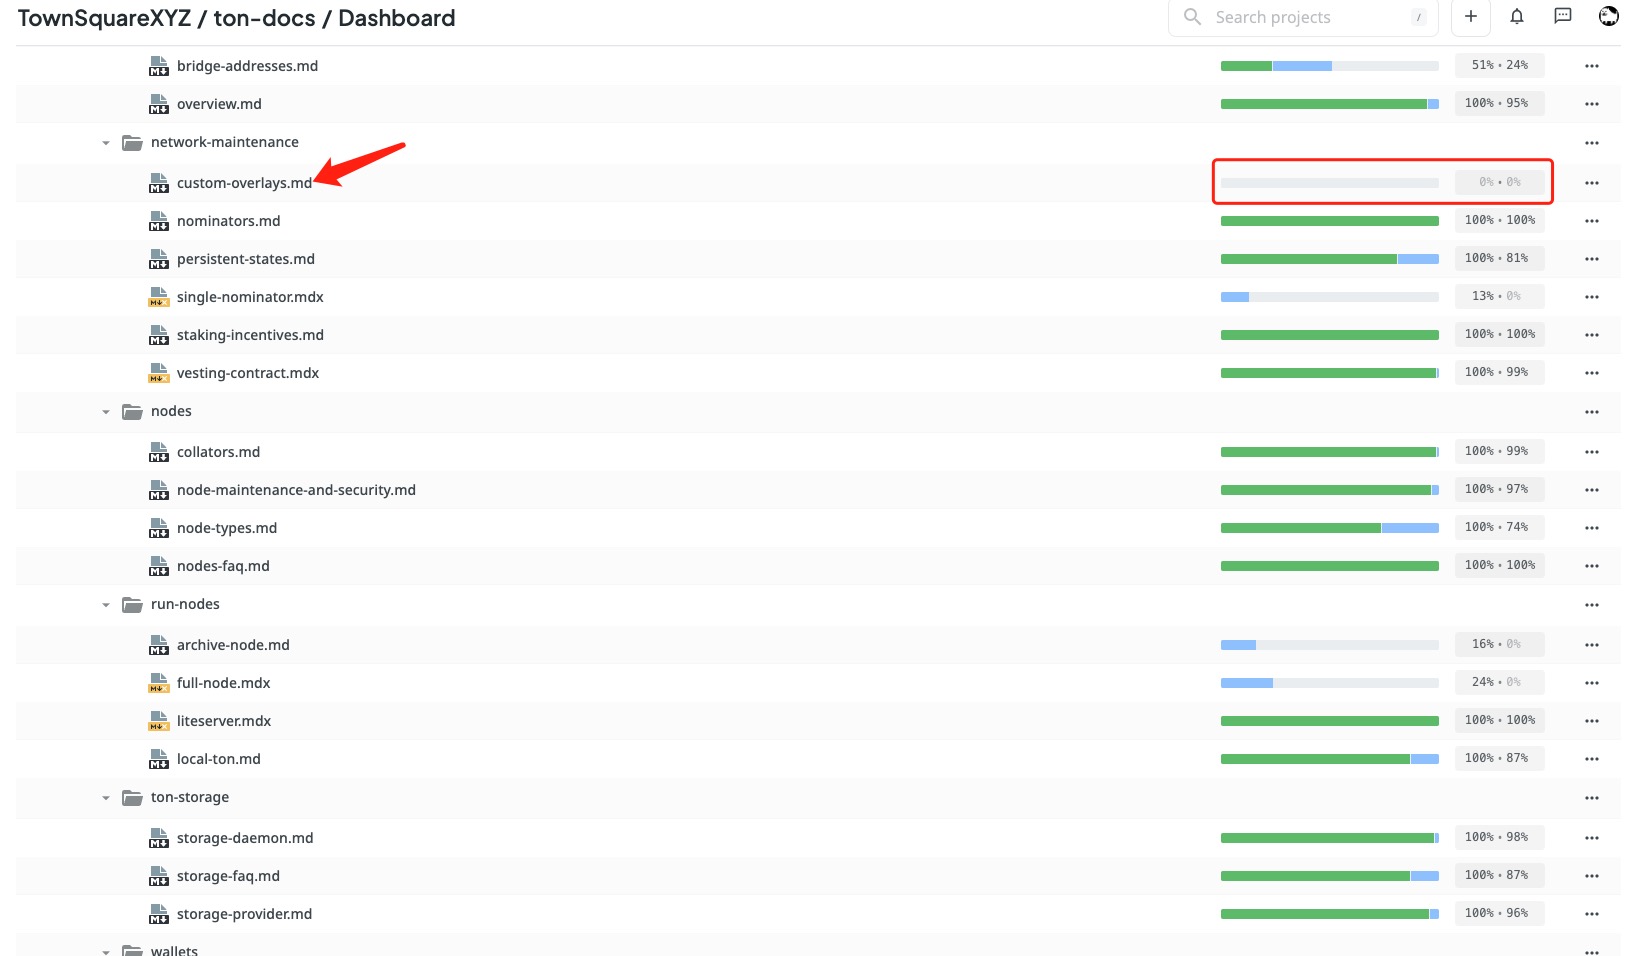Collapse the ton-storage folder arrow
Screen dimensions: 1632x956
pos(106,798)
